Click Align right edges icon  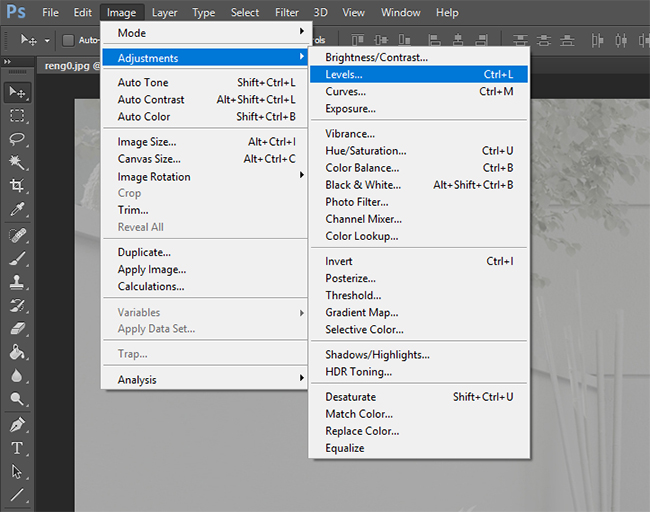(x=481, y=40)
